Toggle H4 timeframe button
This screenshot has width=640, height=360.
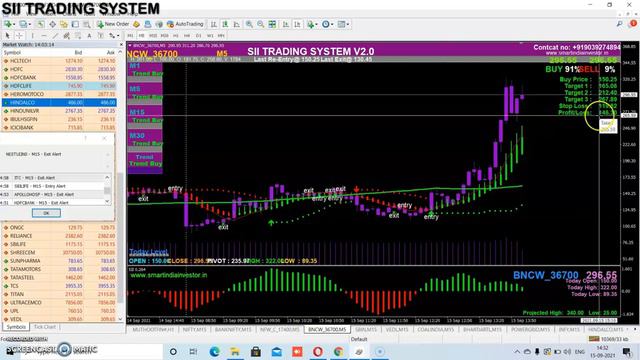pyautogui.click(x=187, y=36)
